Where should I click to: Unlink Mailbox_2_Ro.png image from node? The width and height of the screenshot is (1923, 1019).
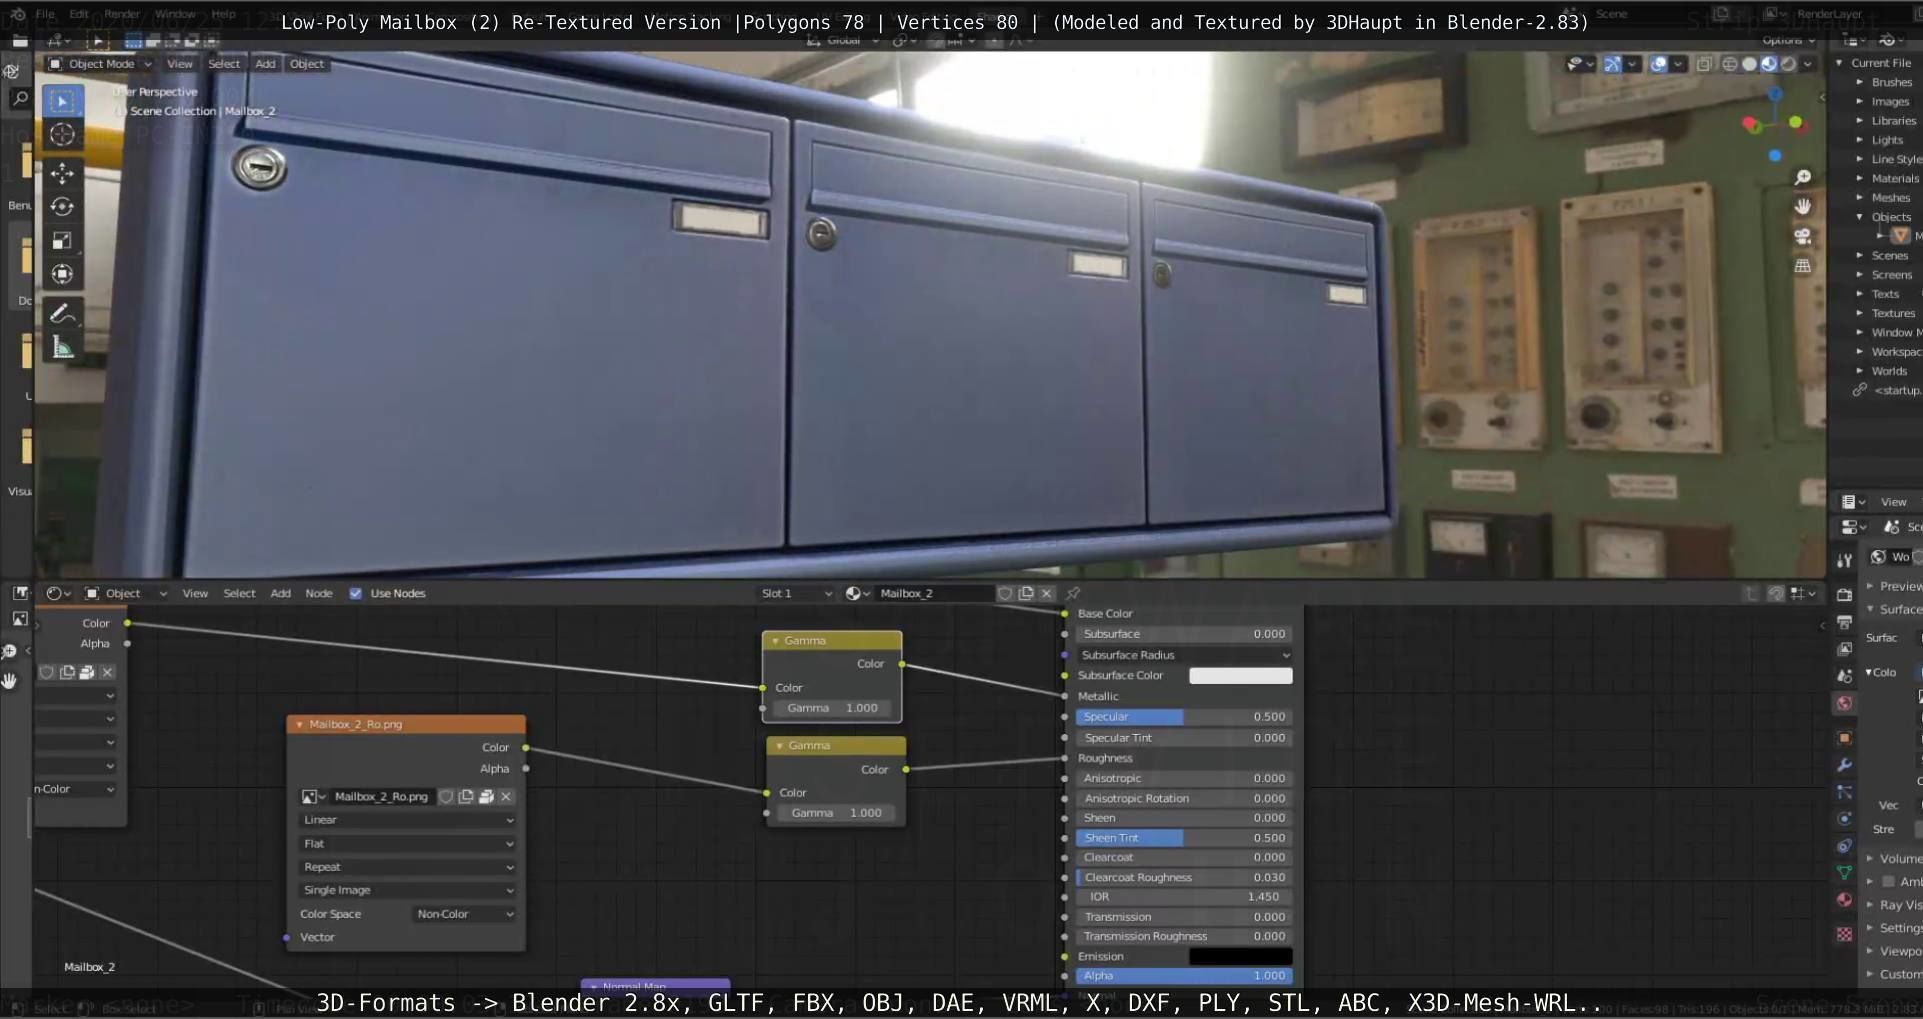[506, 796]
